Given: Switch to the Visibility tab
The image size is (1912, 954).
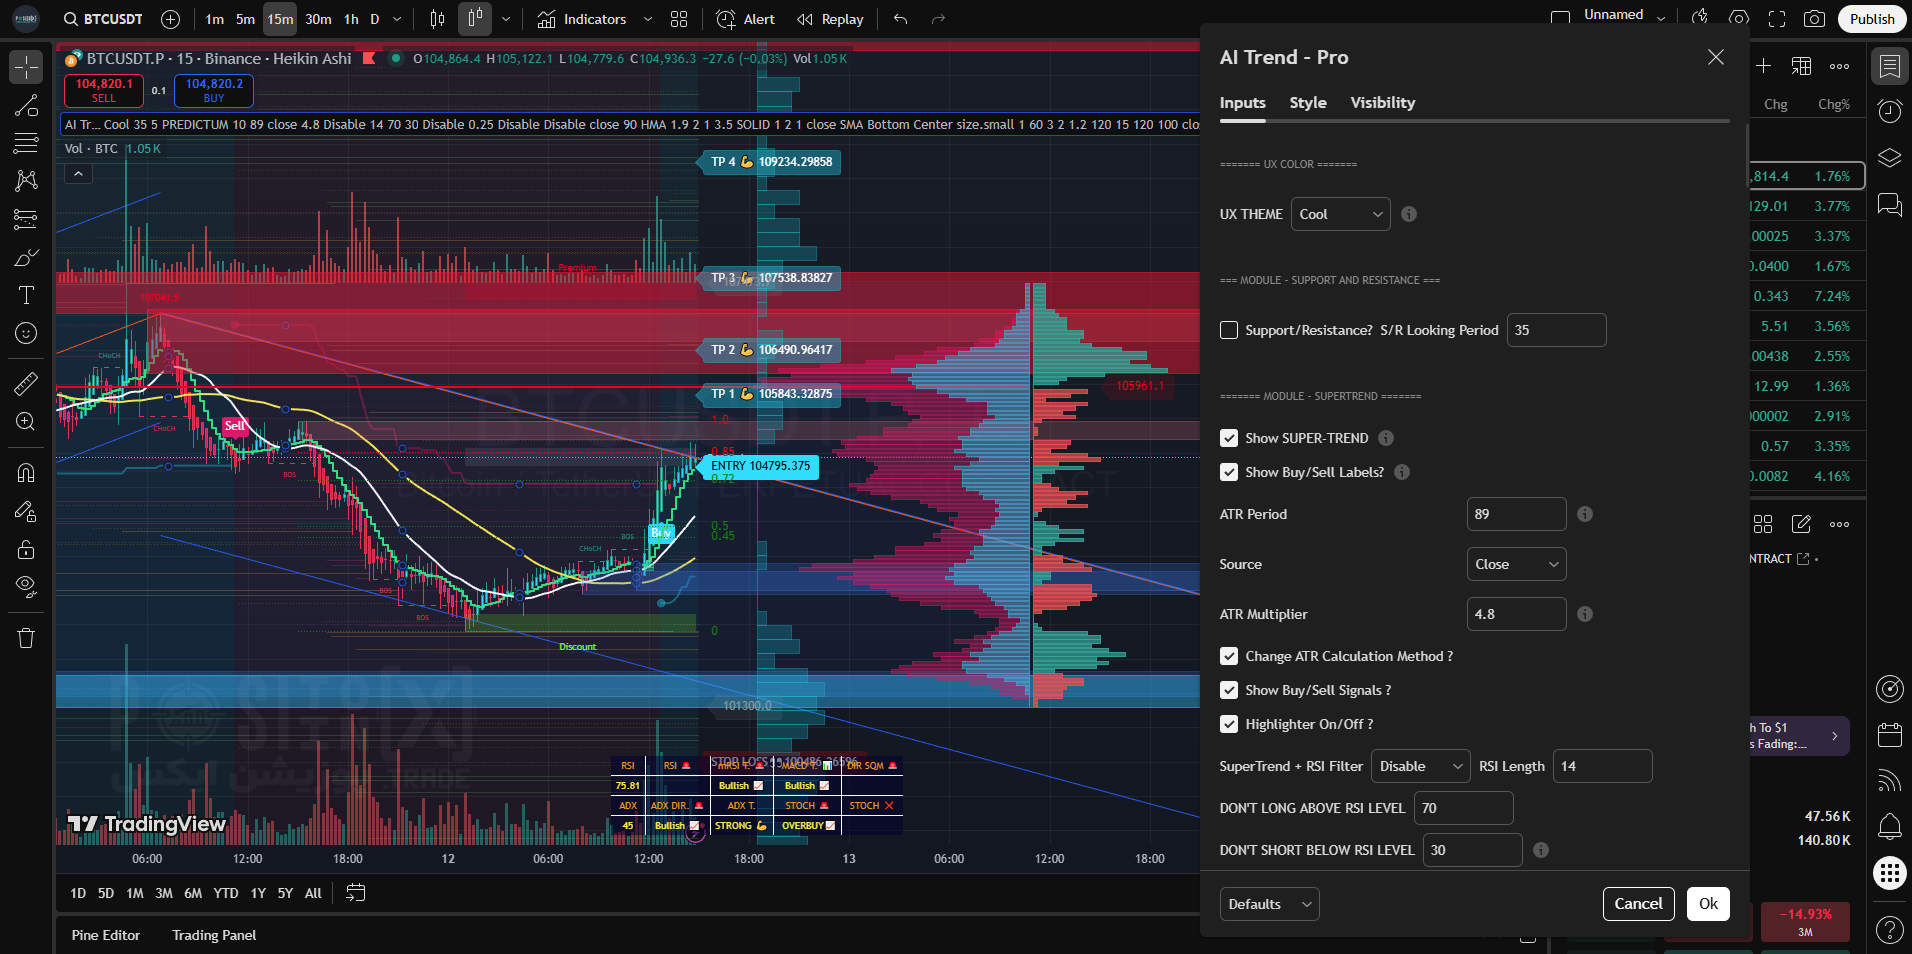Looking at the screenshot, I should tap(1382, 103).
